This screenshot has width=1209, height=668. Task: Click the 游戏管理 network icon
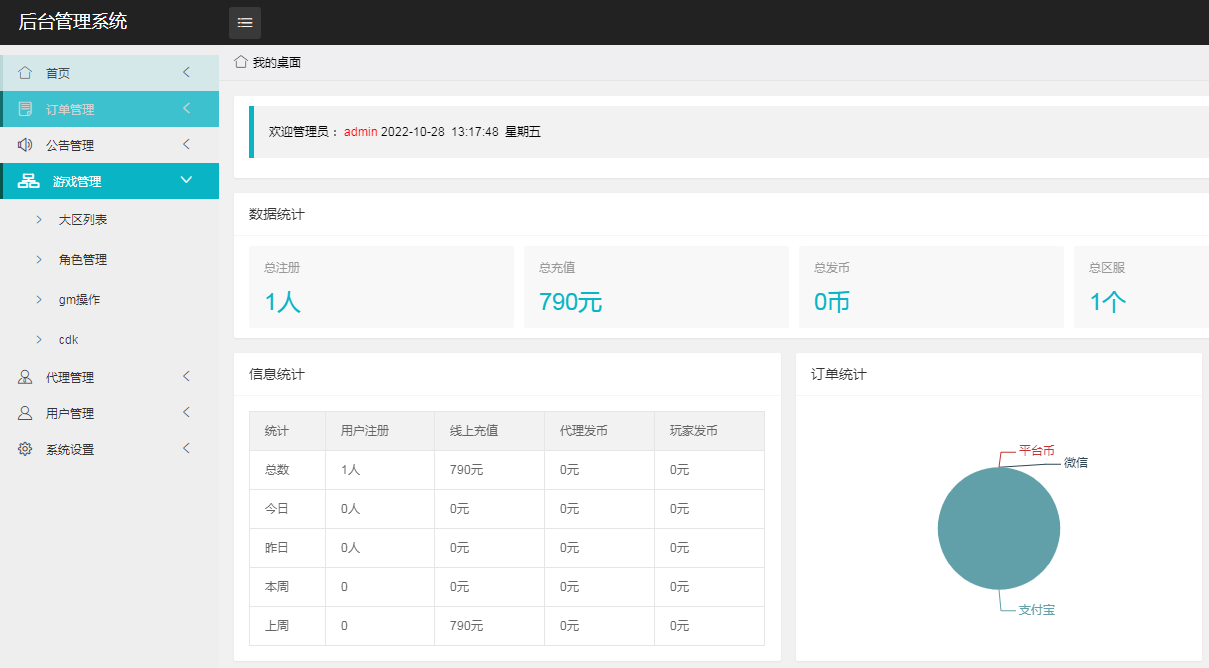point(29,181)
